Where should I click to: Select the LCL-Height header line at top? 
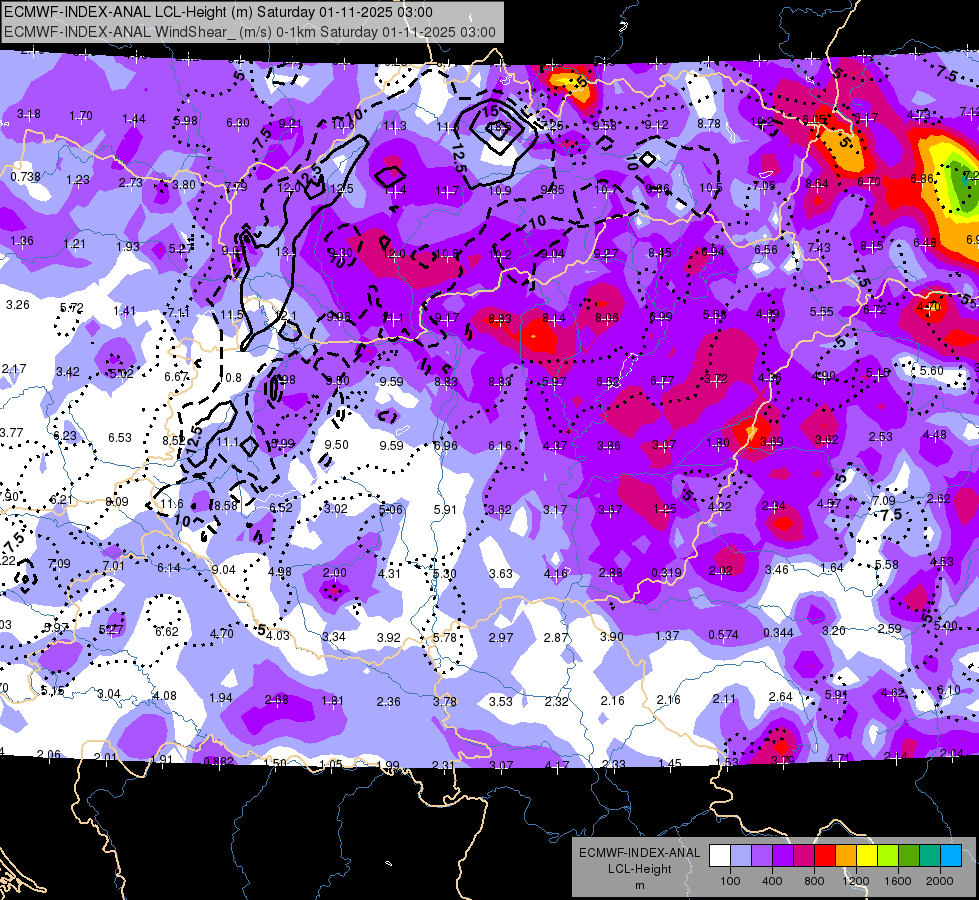[218, 12]
